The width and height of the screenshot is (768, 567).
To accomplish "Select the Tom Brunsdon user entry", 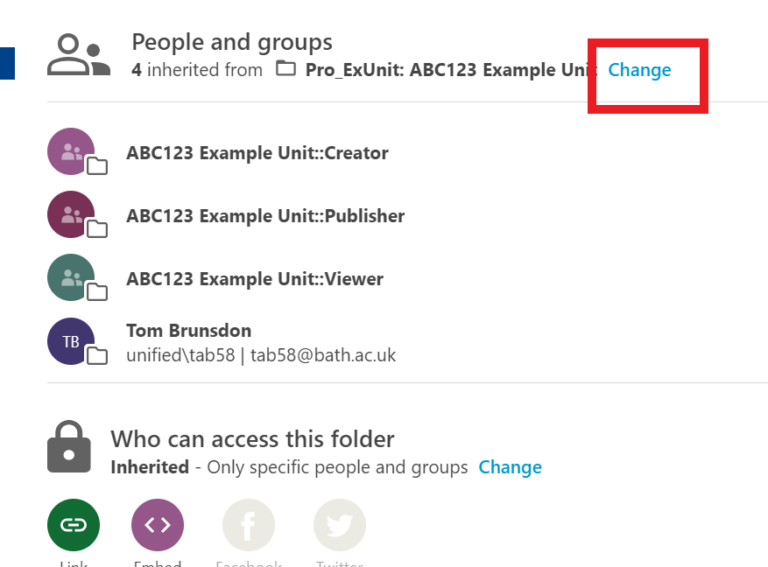I will click(x=189, y=330).
